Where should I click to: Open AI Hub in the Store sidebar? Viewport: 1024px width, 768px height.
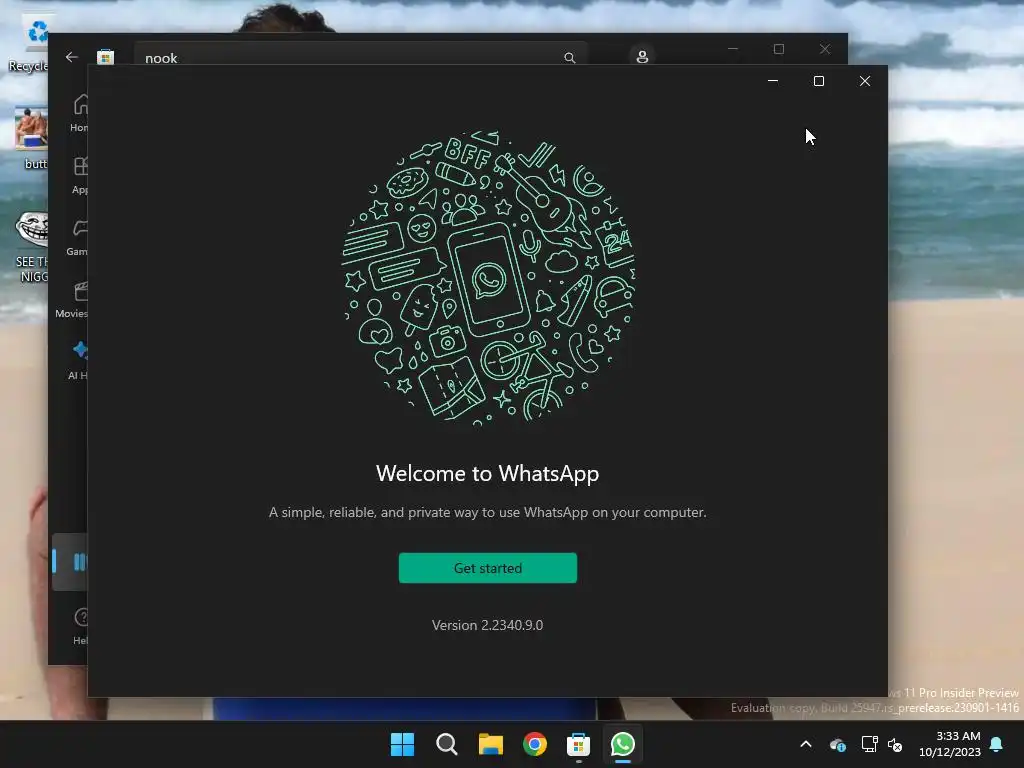(x=78, y=360)
